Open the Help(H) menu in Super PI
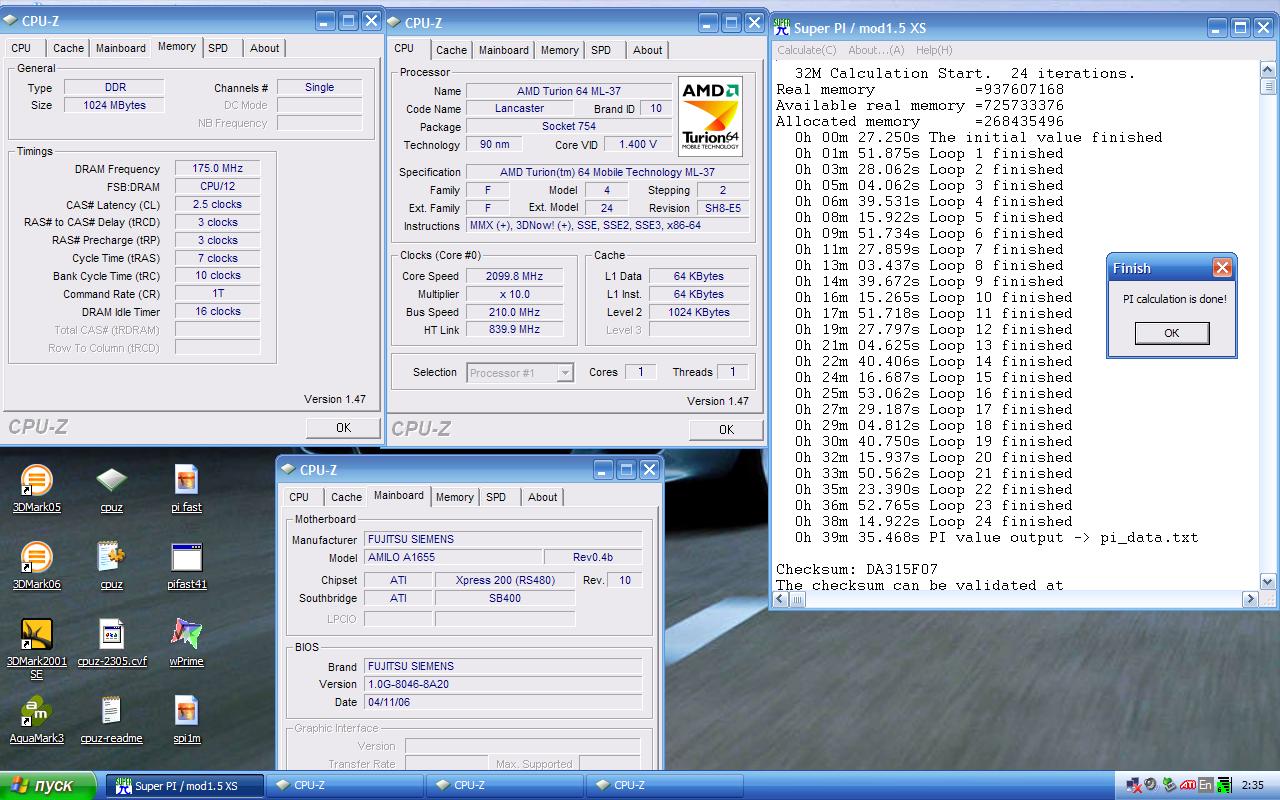The height and width of the screenshot is (800, 1280). [934, 50]
